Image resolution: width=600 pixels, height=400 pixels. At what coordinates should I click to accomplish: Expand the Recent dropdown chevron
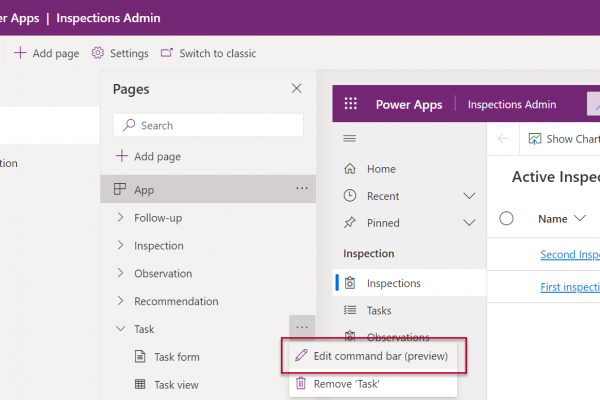469,196
